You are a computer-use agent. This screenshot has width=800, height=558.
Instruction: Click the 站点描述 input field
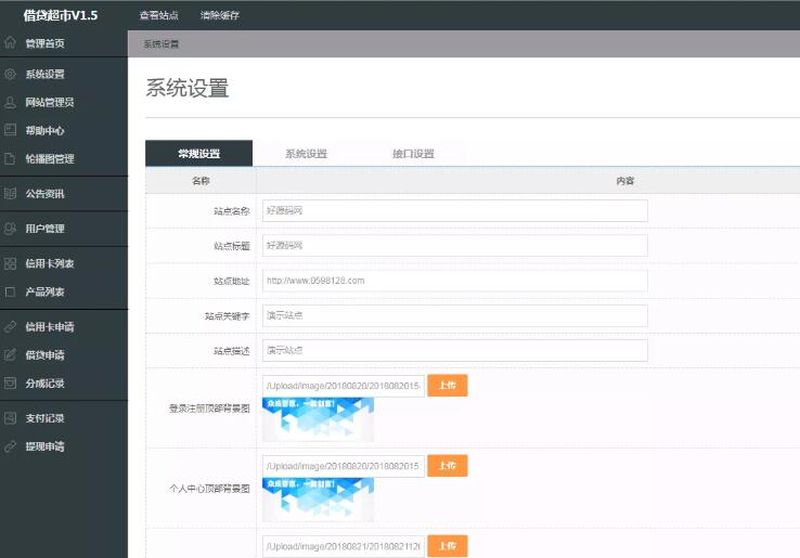point(455,350)
